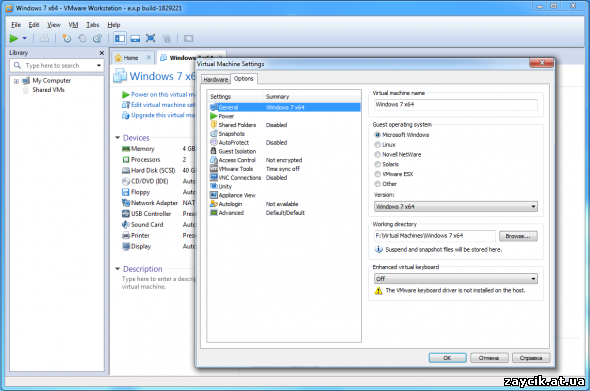Select the Options tab in settings

(x=243, y=79)
